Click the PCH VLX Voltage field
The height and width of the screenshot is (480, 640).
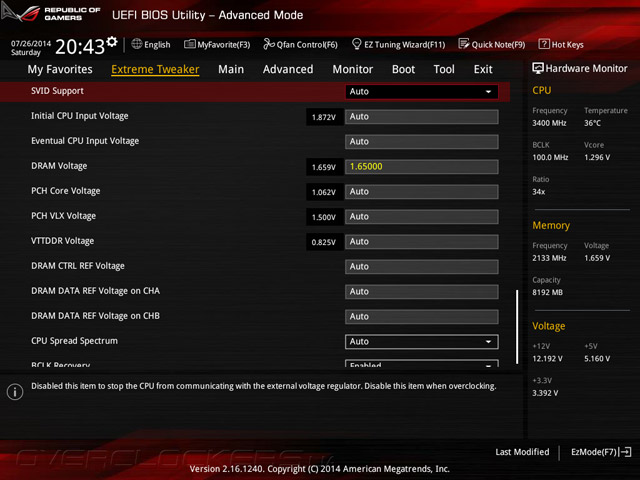click(422, 217)
